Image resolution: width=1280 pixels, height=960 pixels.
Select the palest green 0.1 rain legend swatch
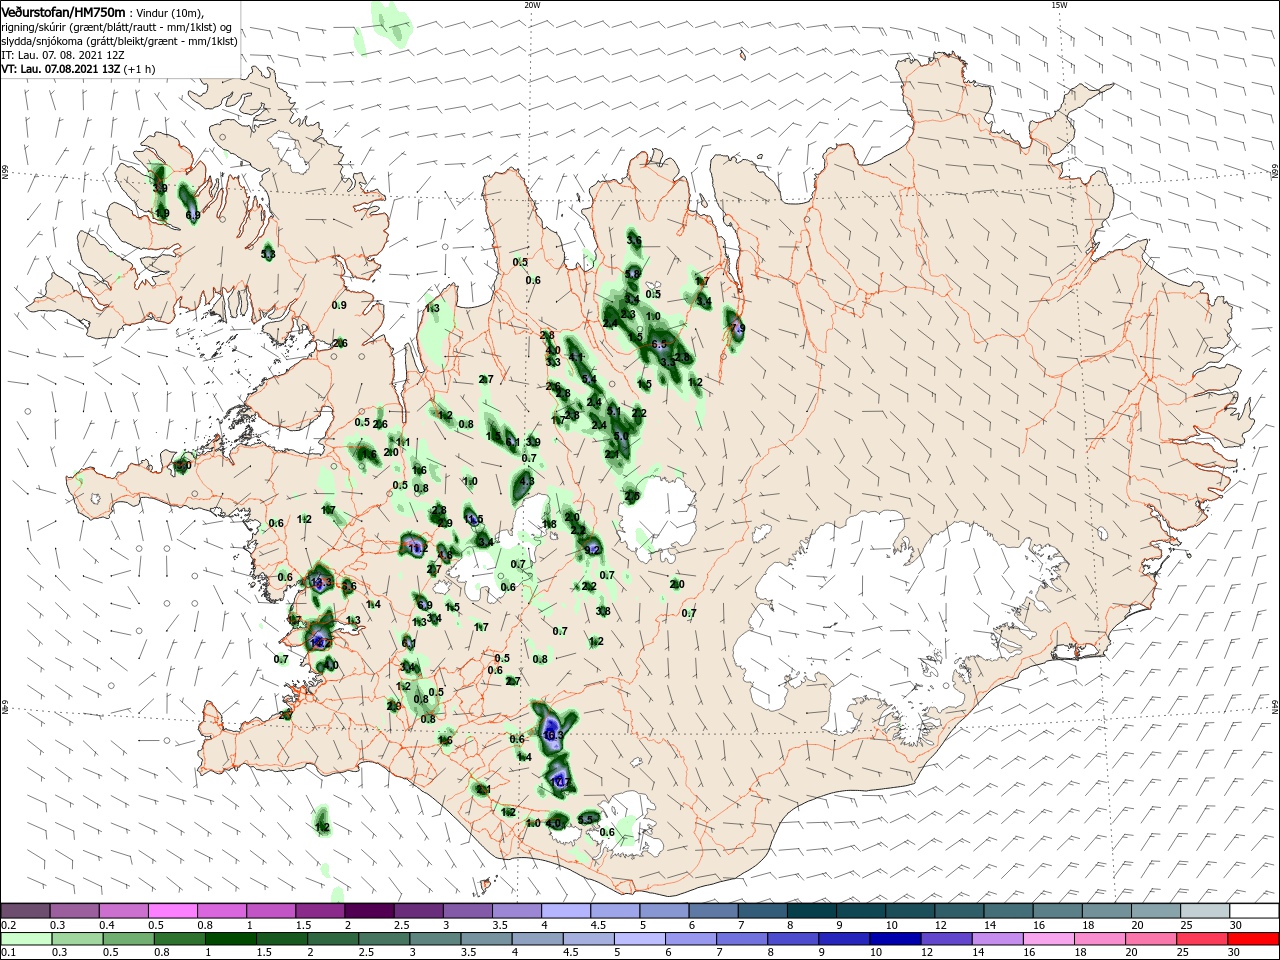25,939
